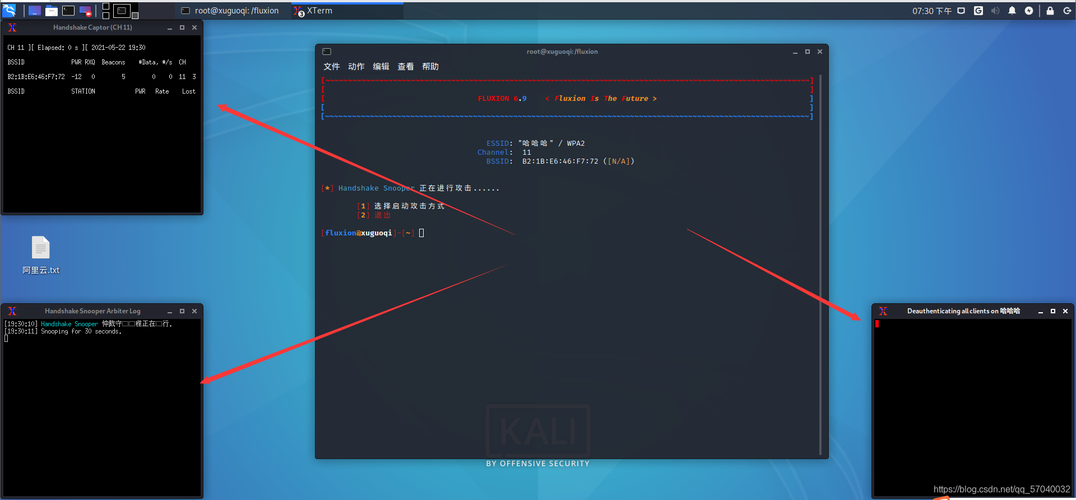Minimize the Handshake Captor window

click(x=169, y=27)
